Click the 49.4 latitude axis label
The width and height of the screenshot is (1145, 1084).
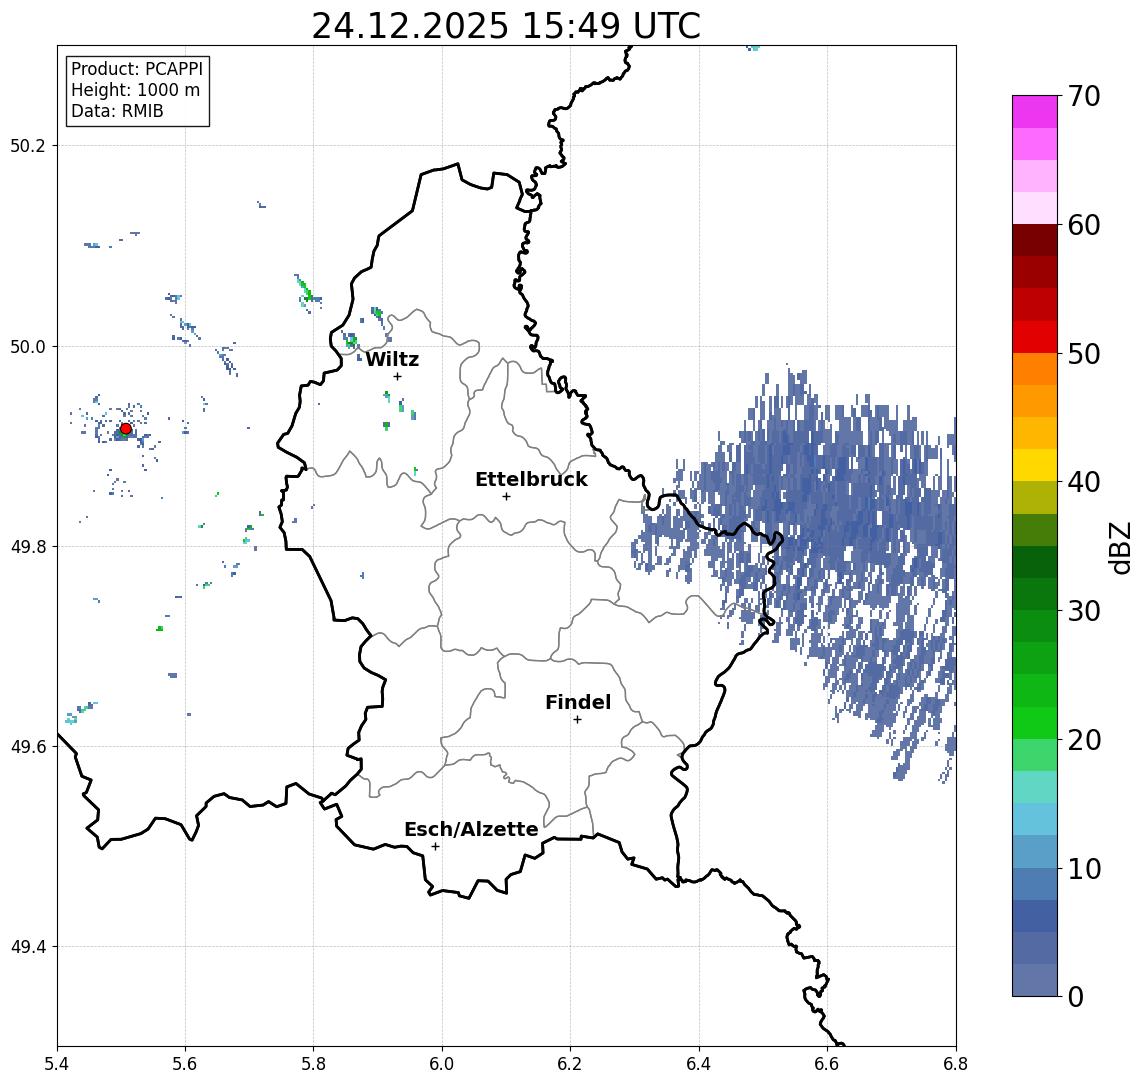[x=28, y=947]
